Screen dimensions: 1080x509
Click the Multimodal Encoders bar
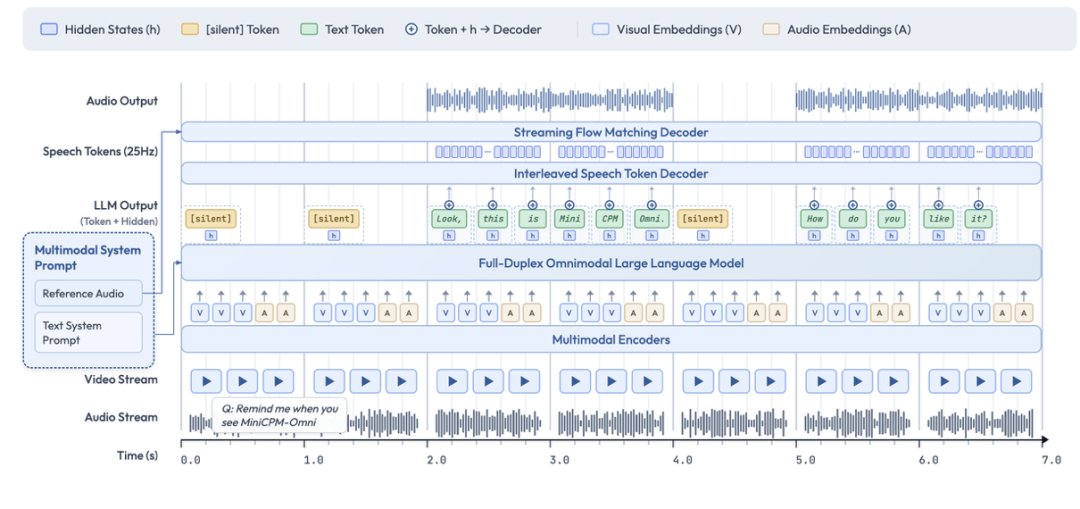coord(611,340)
